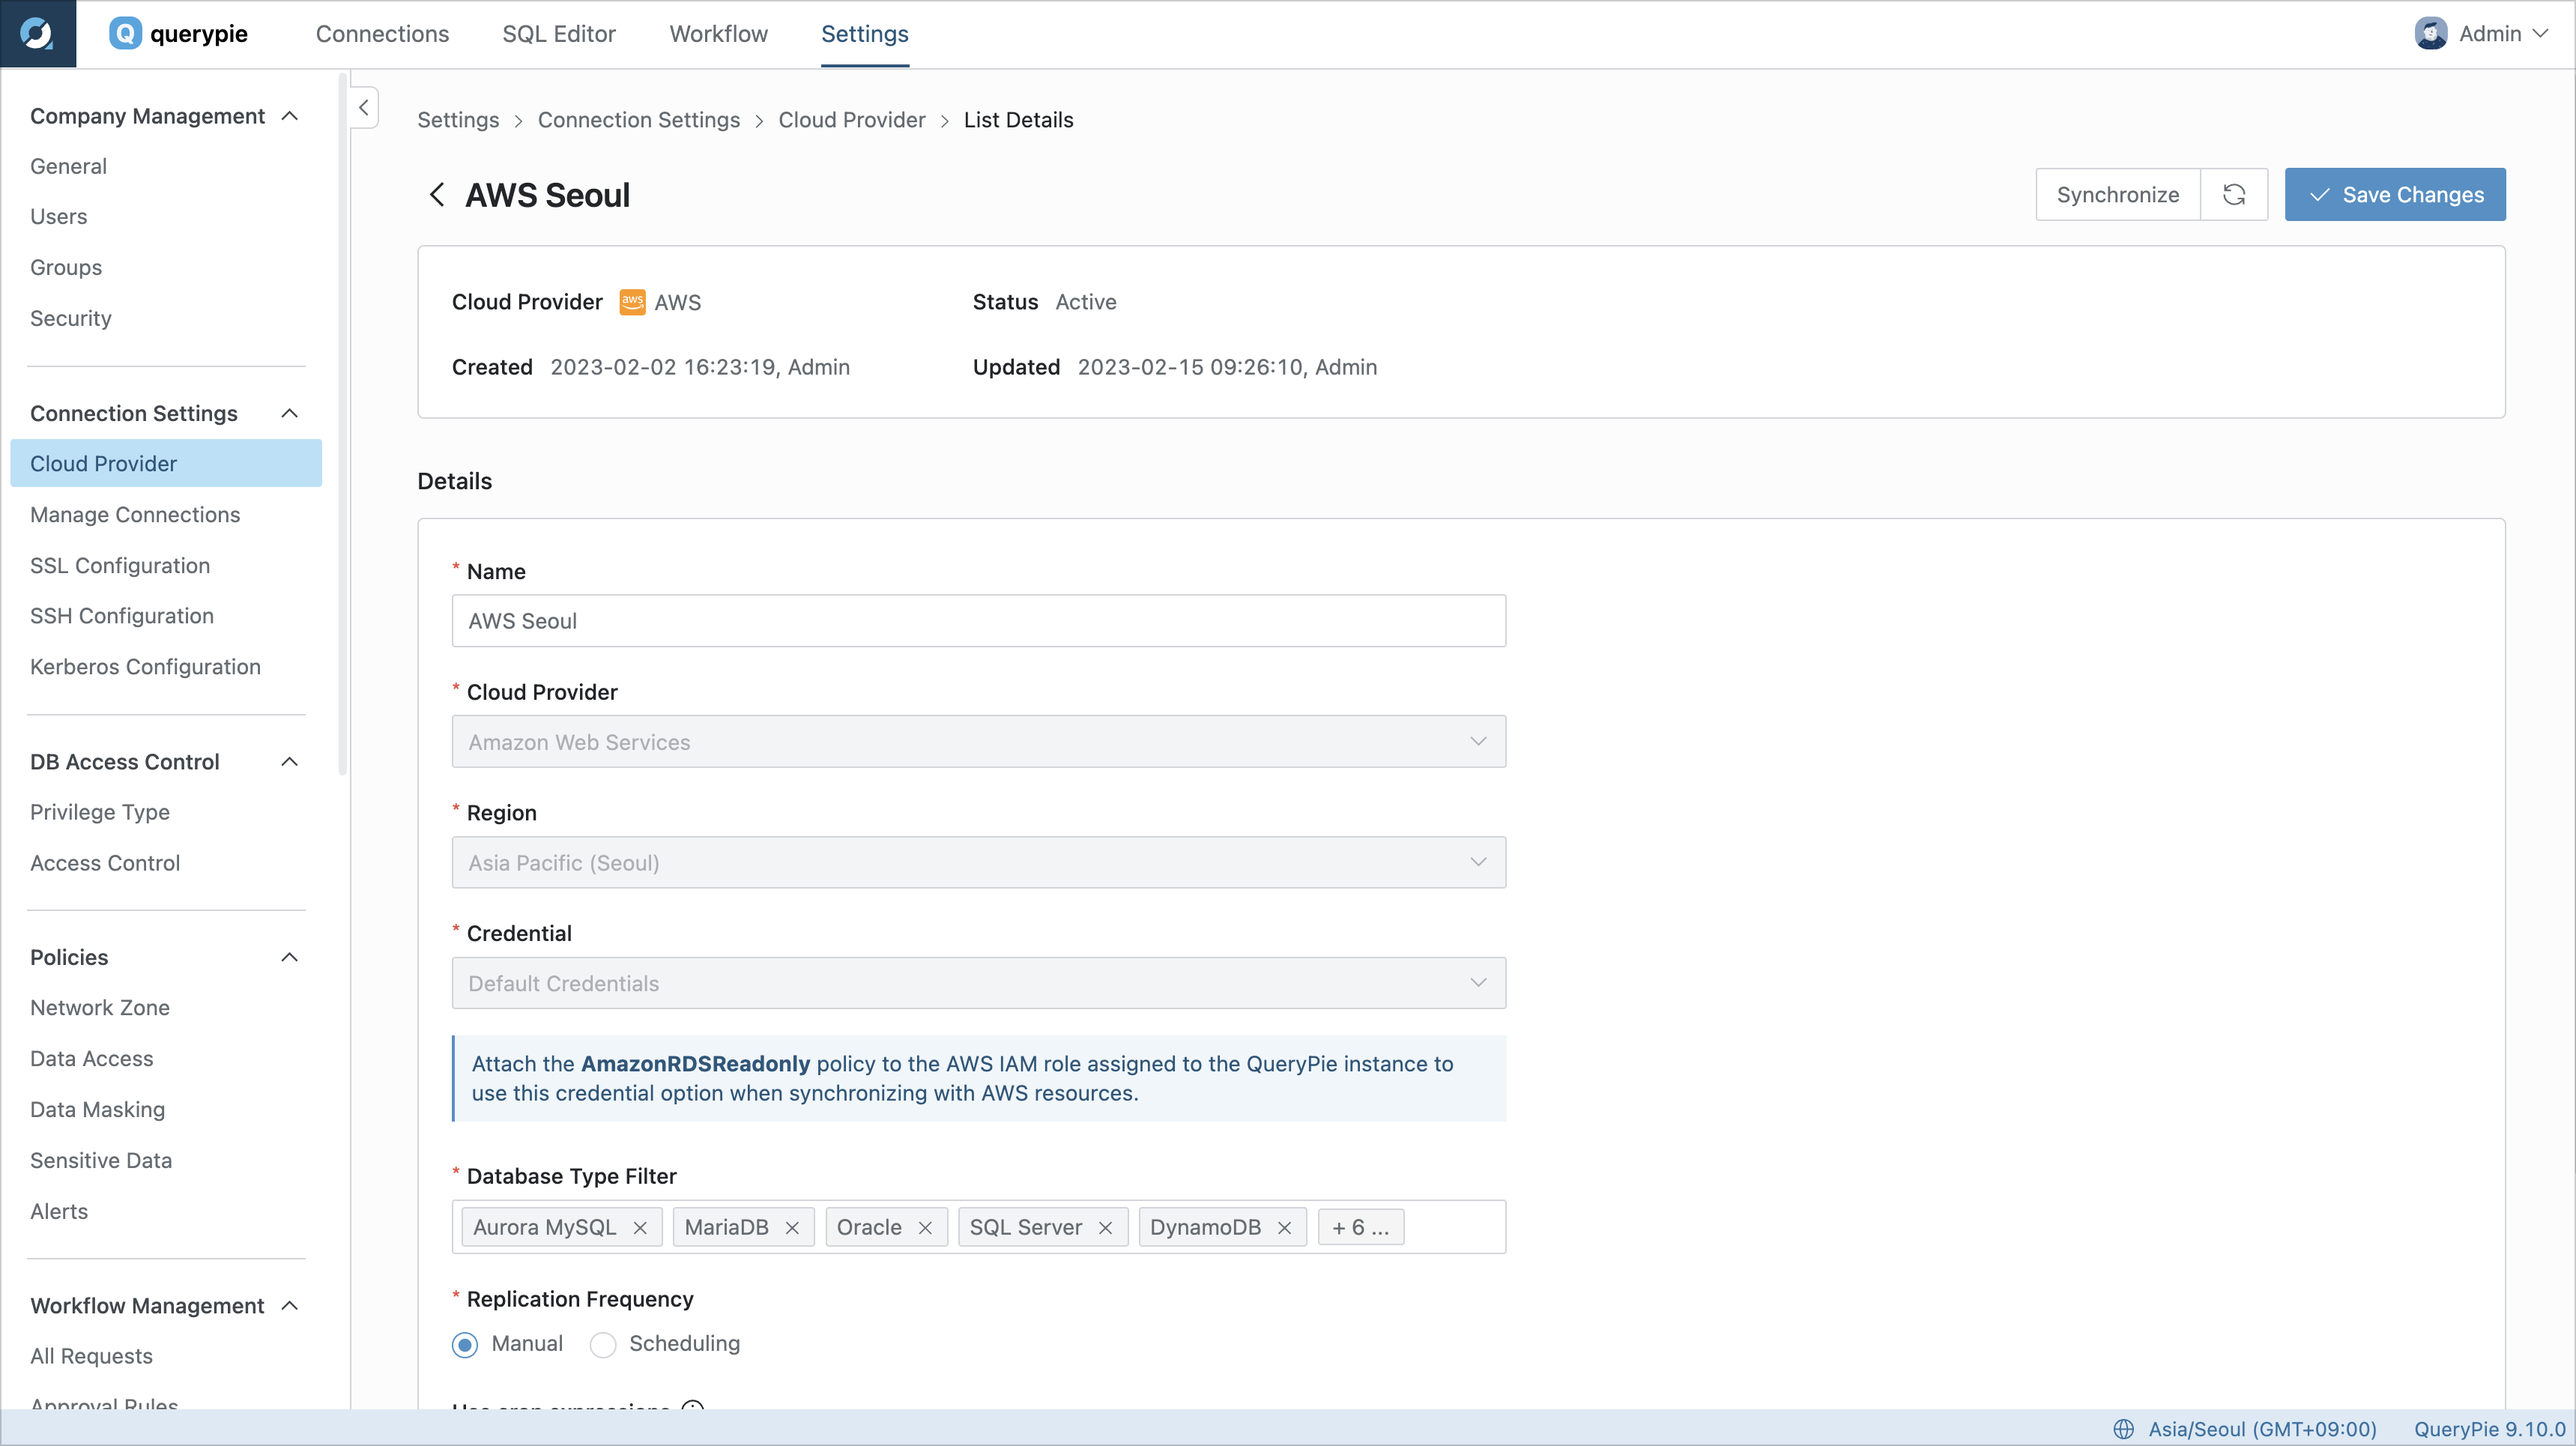Switch to the Connections tab
The width and height of the screenshot is (2576, 1446).
click(382, 33)
